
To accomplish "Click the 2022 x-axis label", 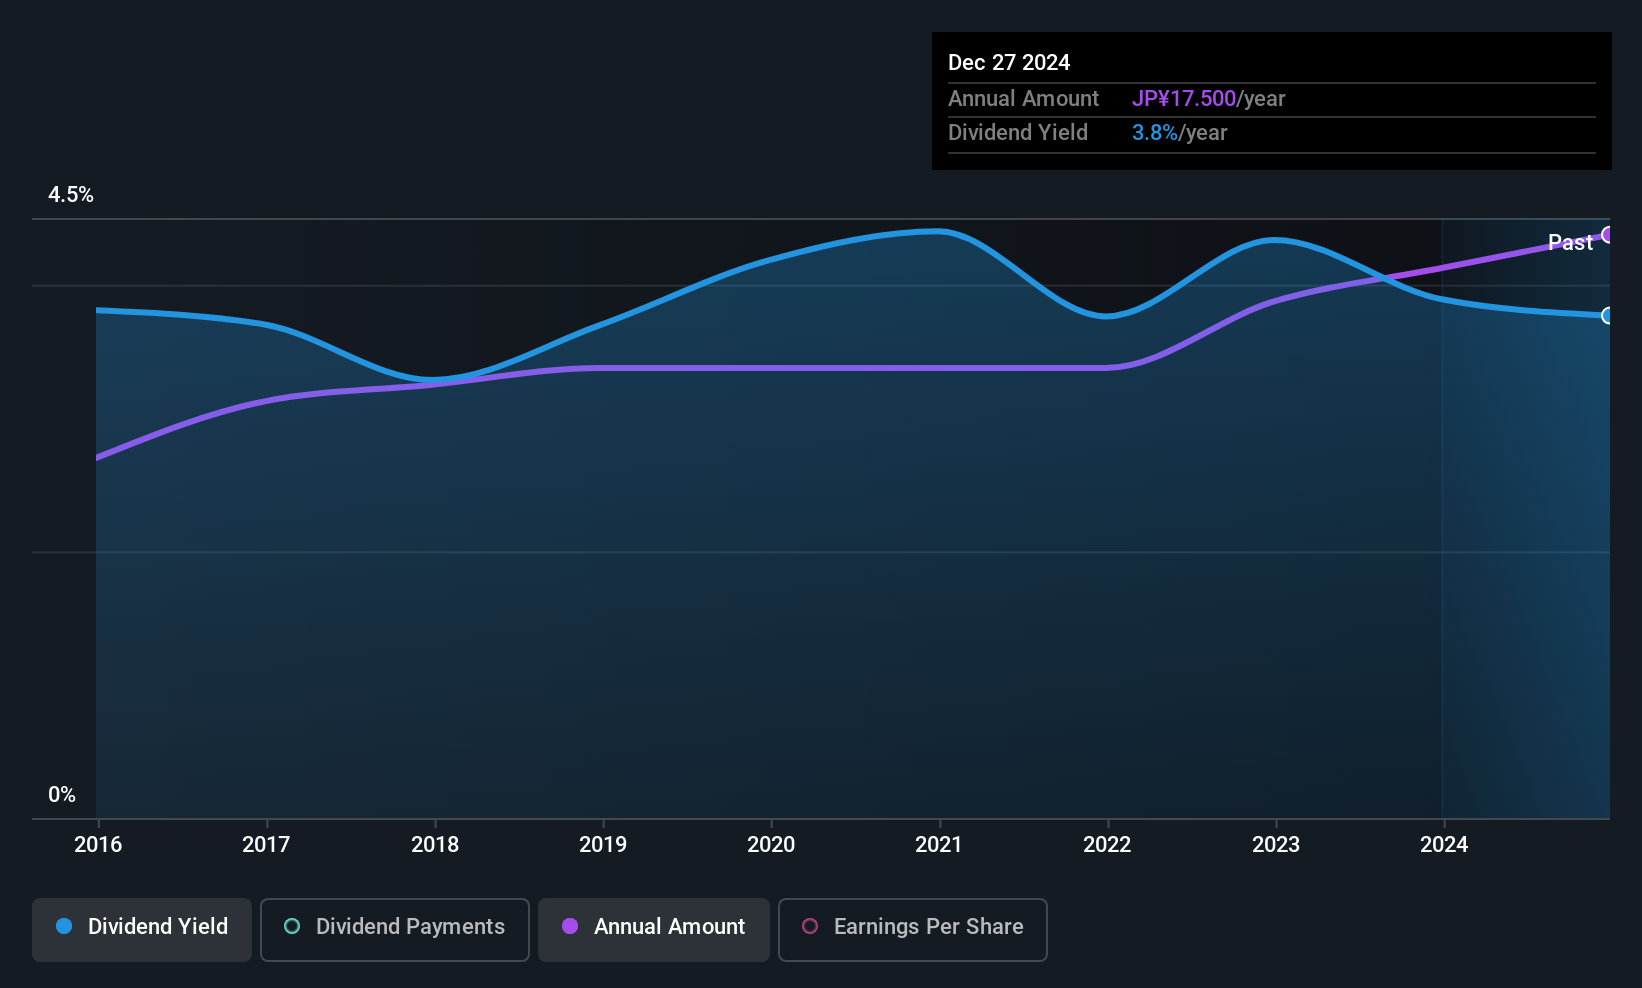I will (x=1107, y=845).
